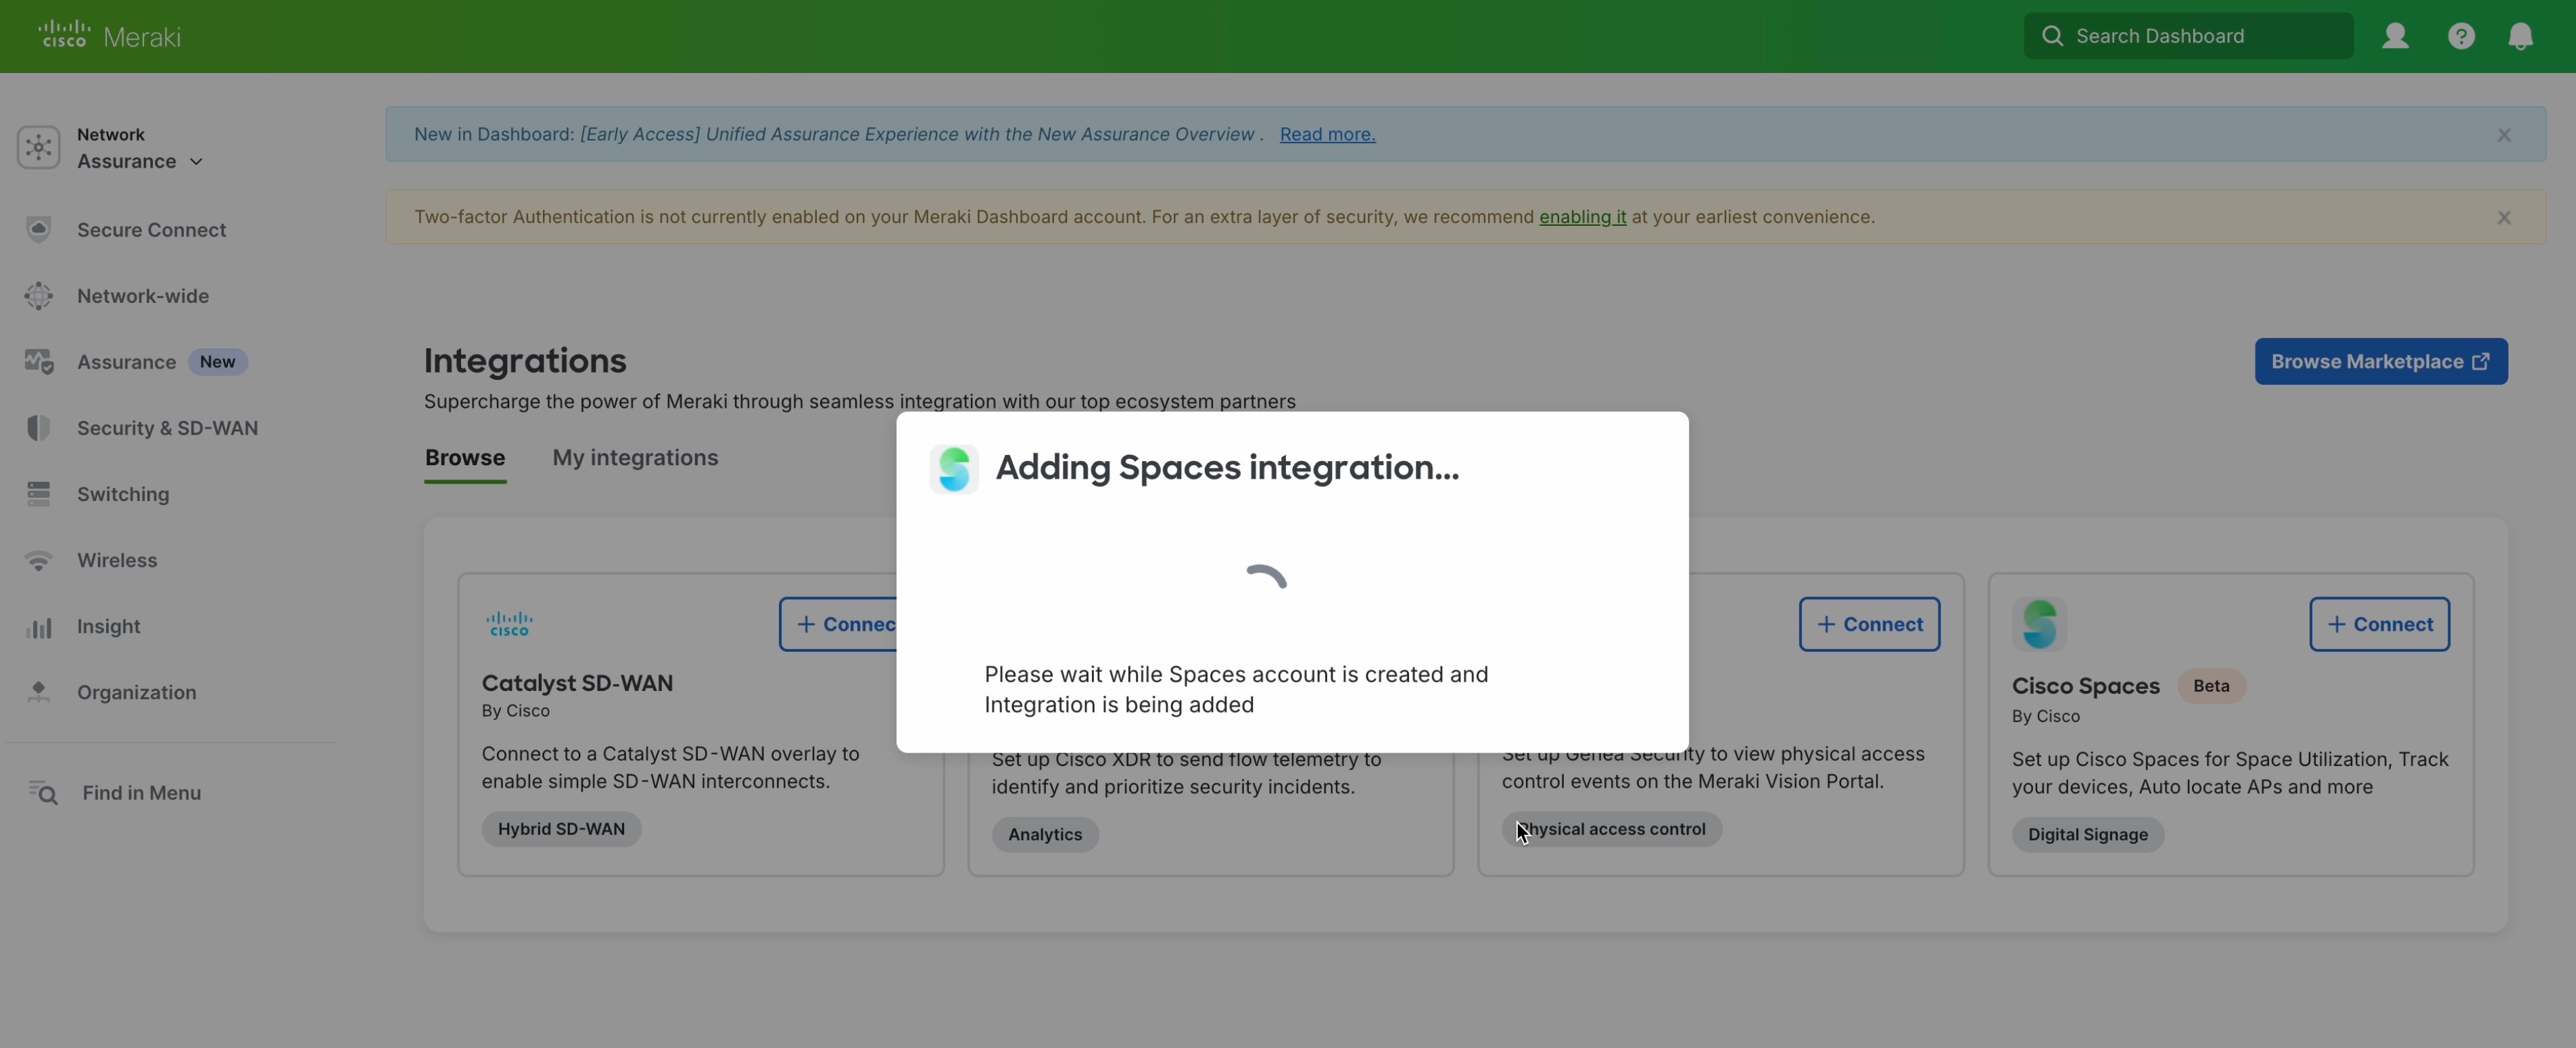This screenshot has height=1048, width=2576.
Task: Click the Wireless wifi icon
Action: click(39, 561)
